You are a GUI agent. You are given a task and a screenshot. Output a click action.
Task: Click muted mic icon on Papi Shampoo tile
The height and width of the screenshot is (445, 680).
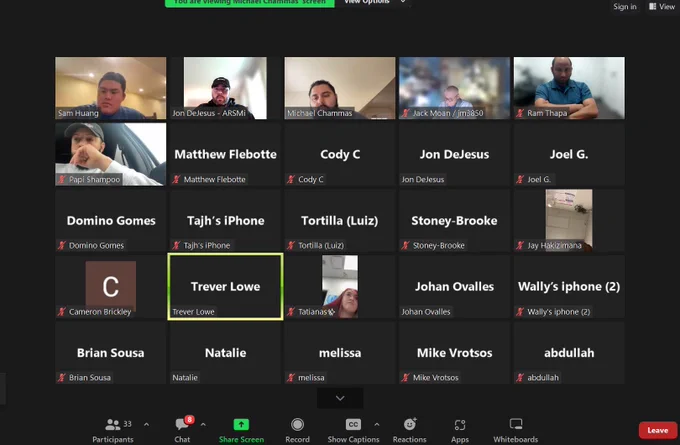[x=62, y=179]
